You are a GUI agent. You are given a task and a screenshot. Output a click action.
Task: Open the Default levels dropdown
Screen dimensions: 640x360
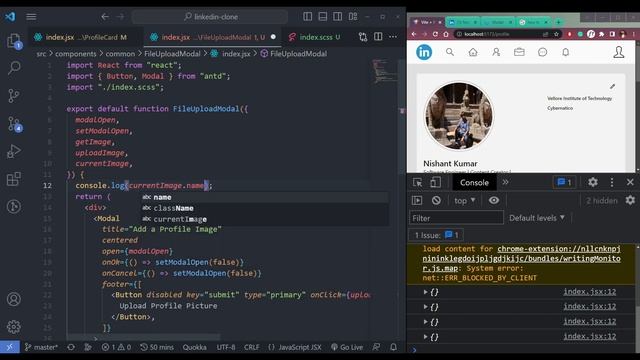tap(537, 218)
